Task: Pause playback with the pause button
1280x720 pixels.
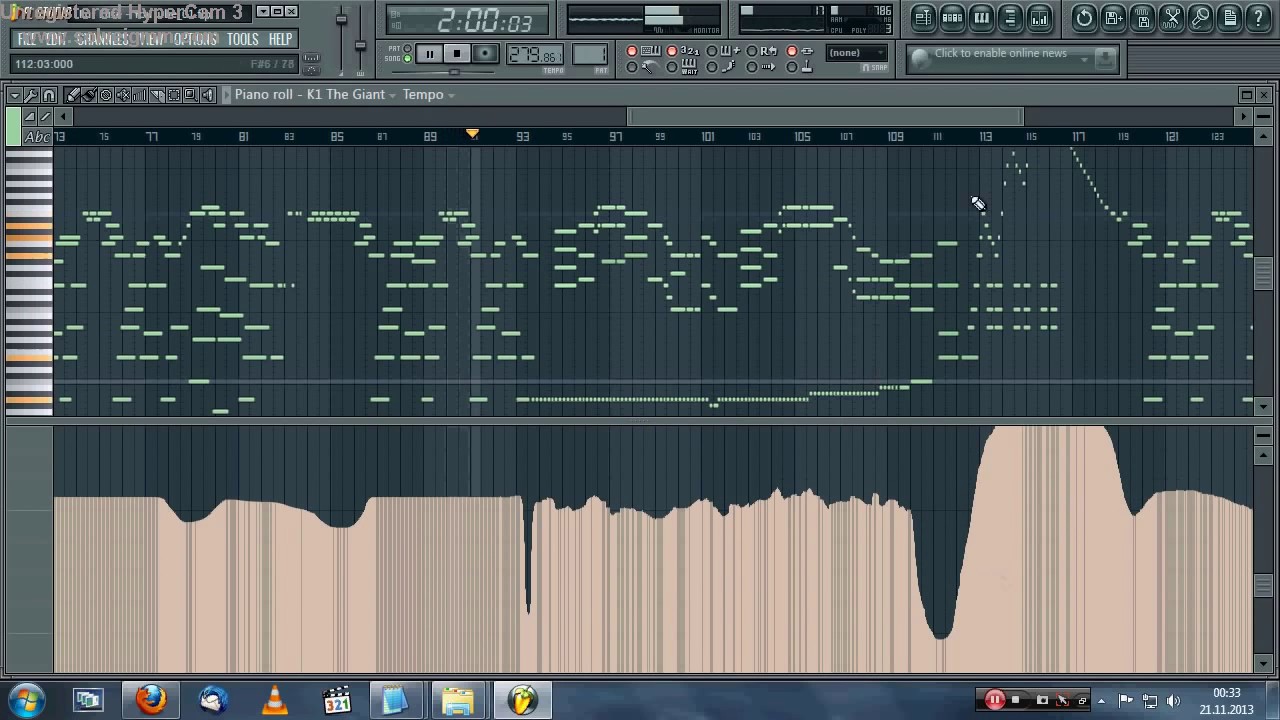Action: (x=429, y=54)
